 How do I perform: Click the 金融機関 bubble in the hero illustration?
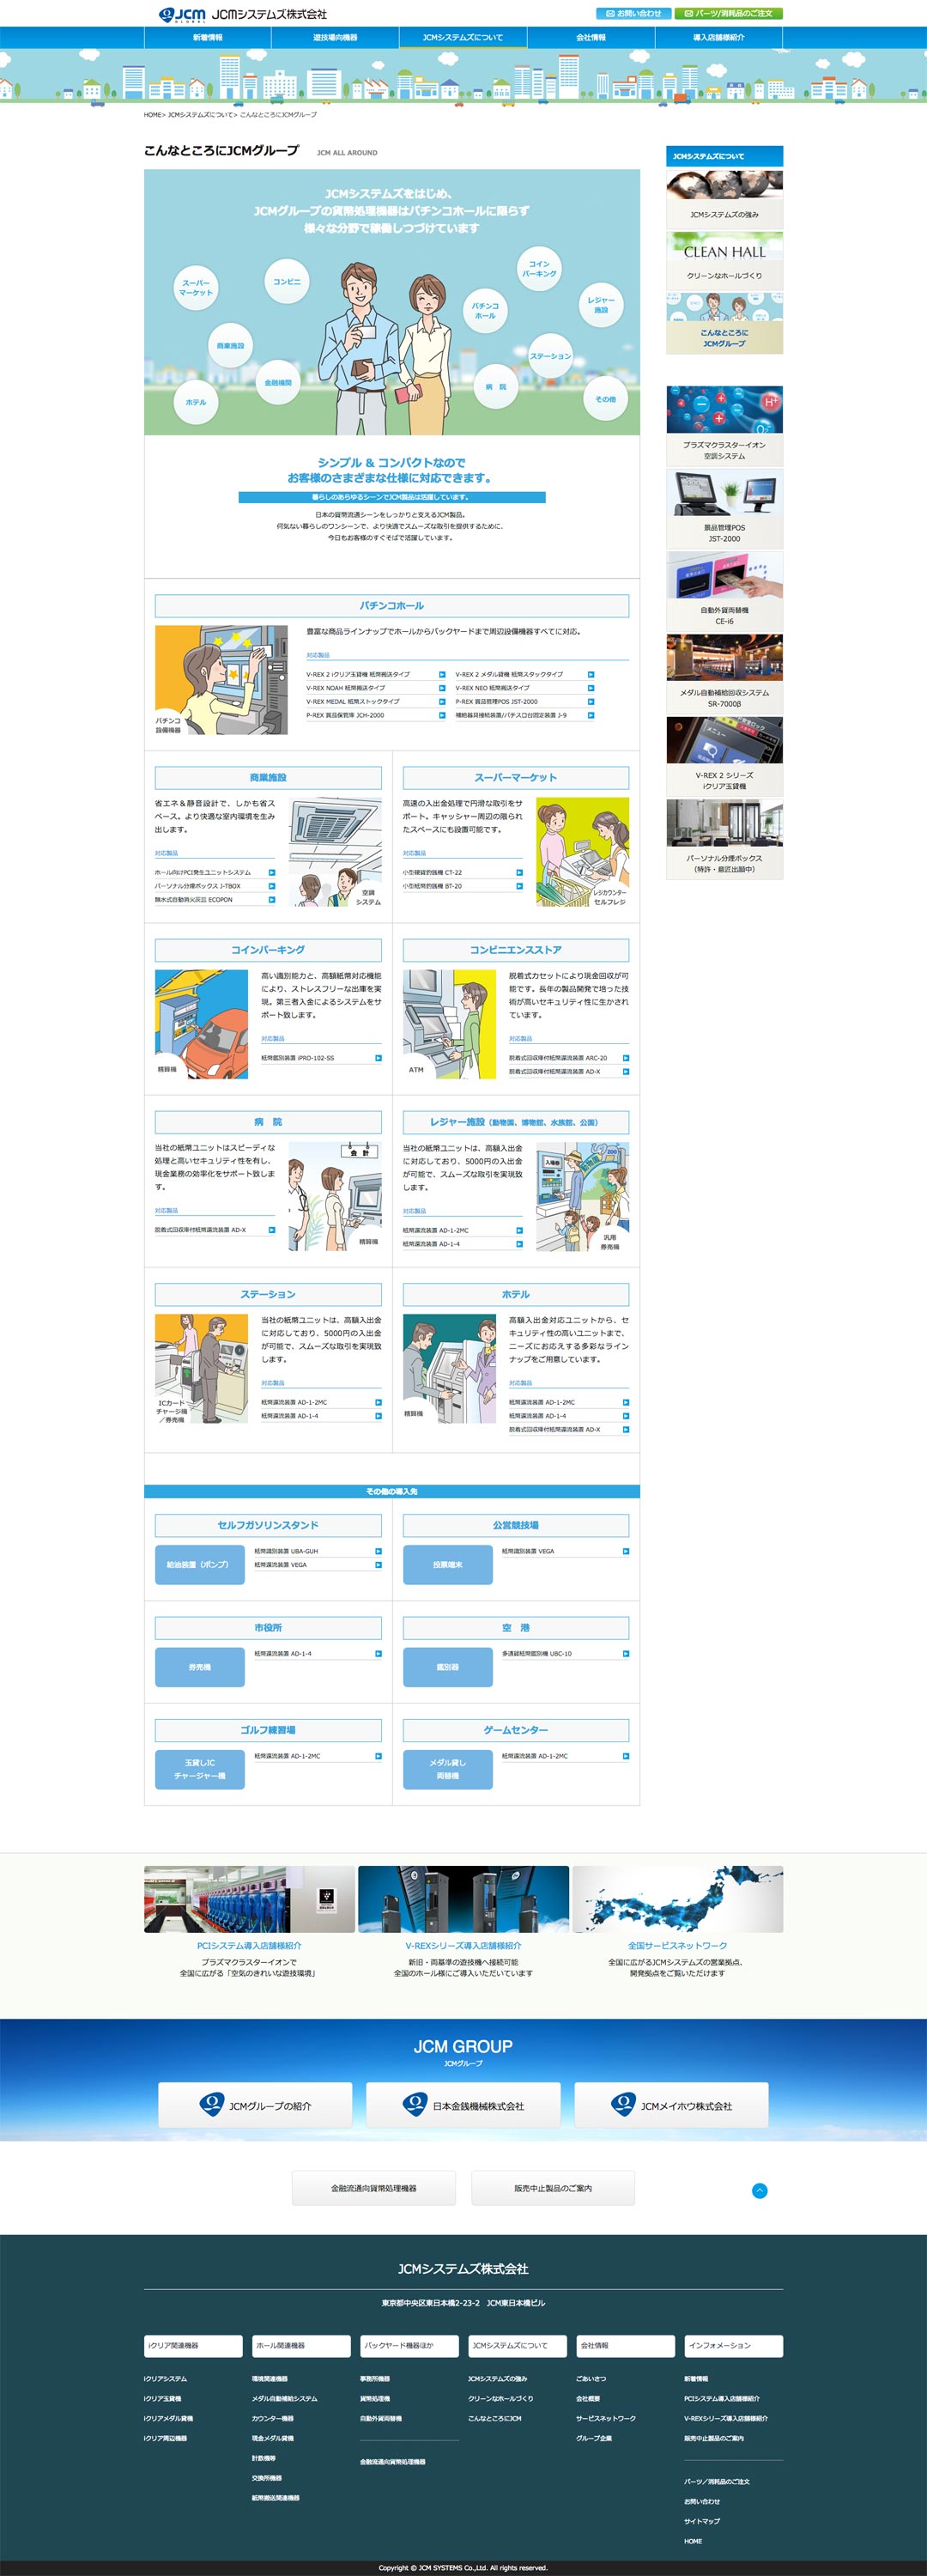[278, 383]
